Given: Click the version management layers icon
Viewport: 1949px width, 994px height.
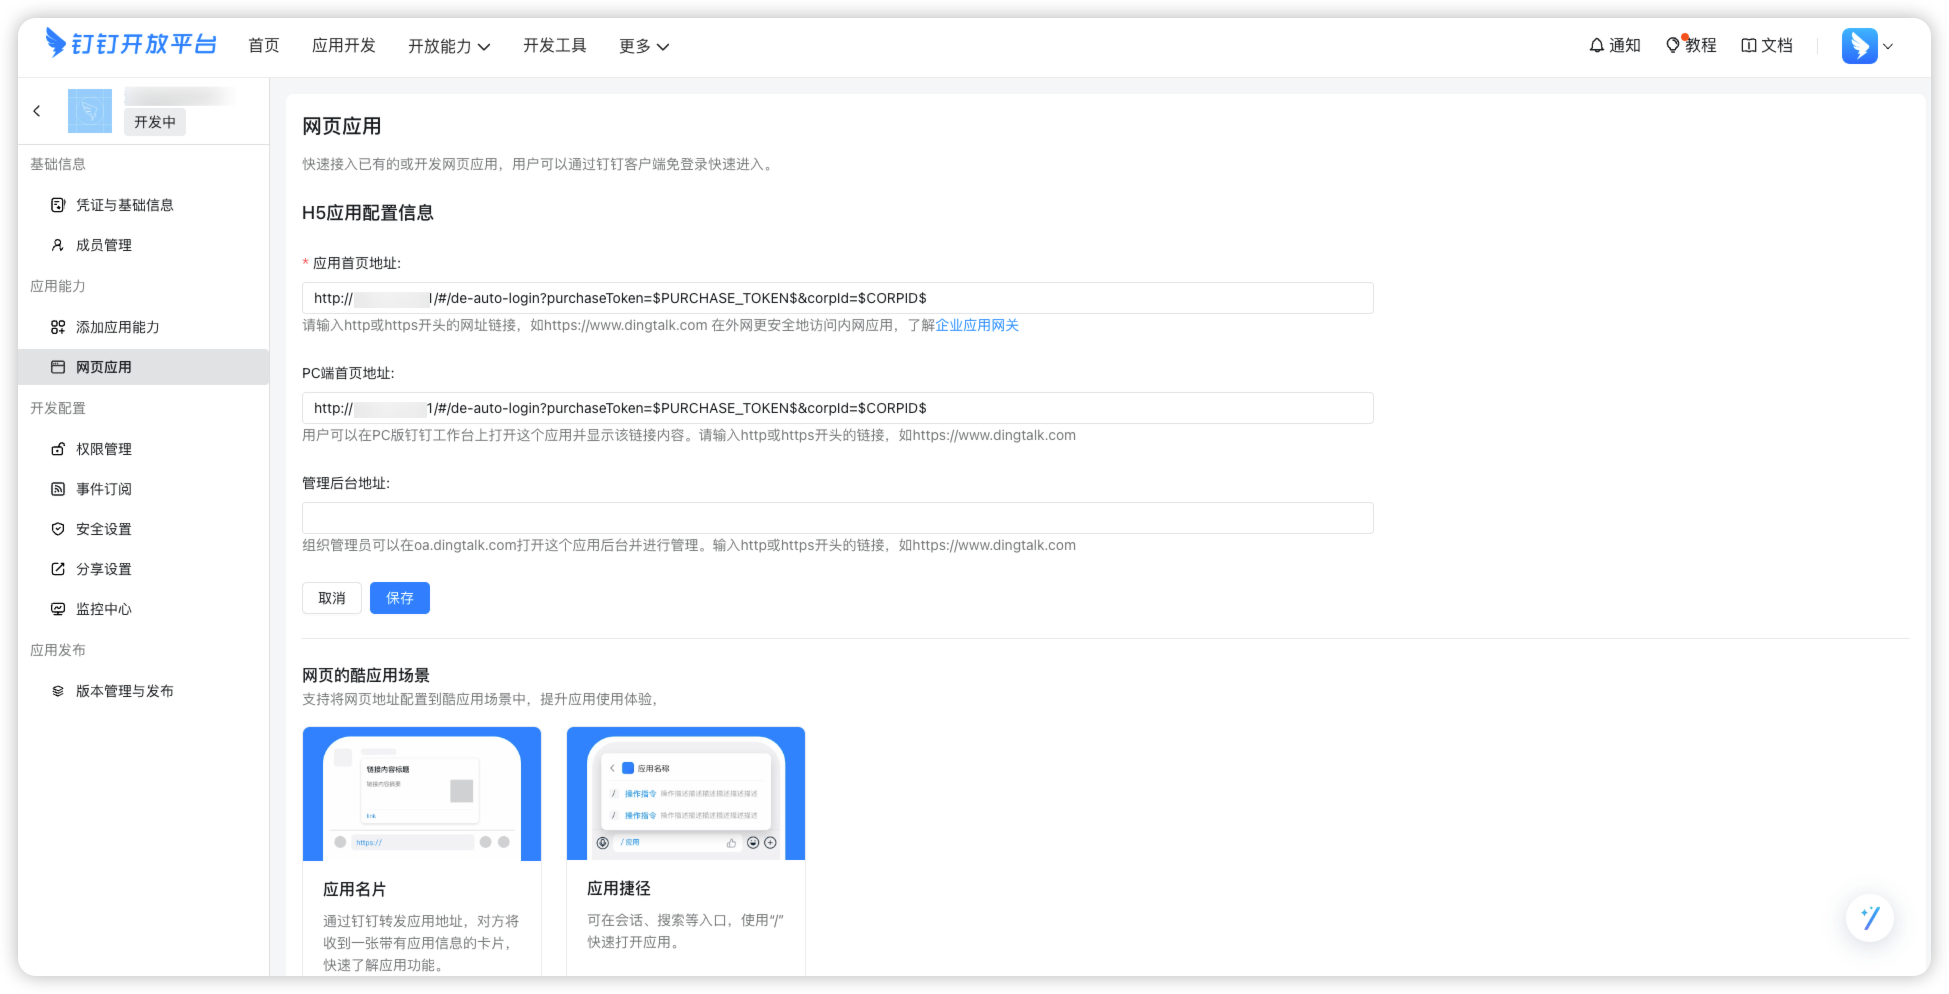Looking at the screenshot, I should pyautogui.click(x=58, y=691).
